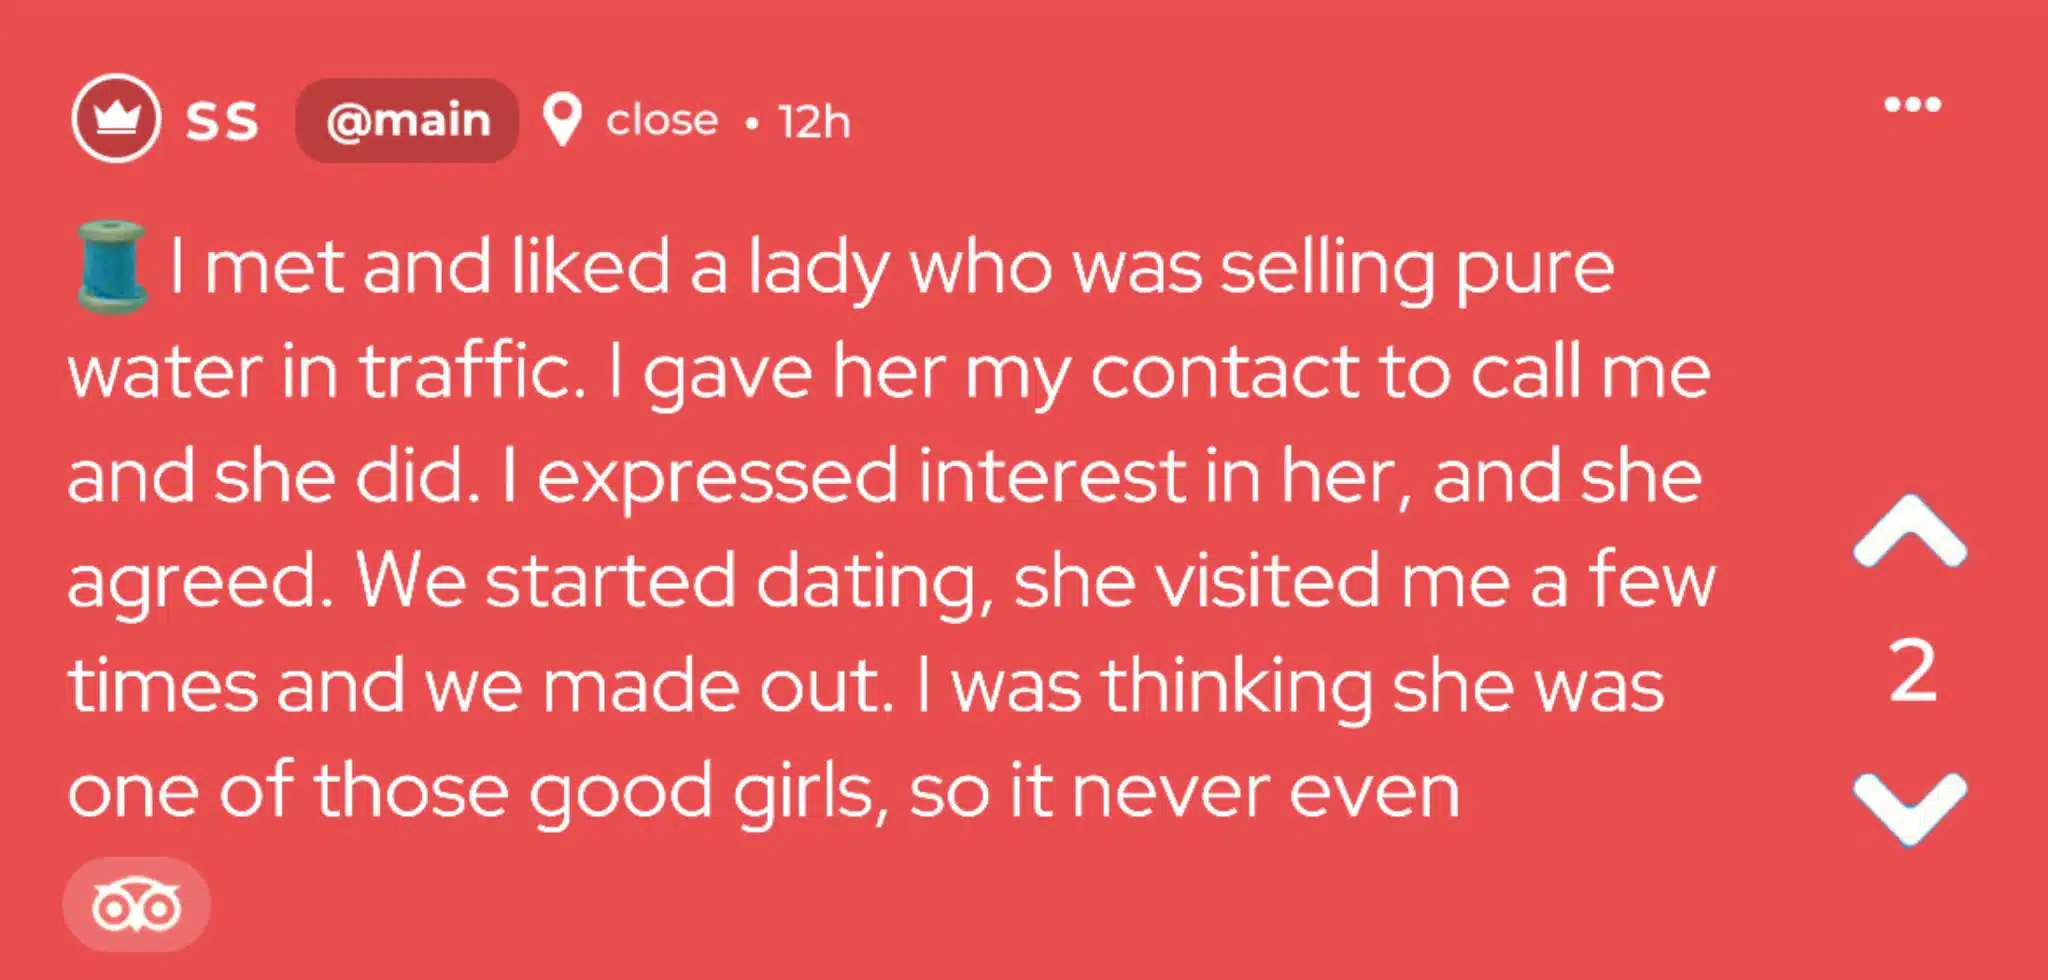This screenshot has width=2048, height=980.
Task: Expand truncated text at "so it never even"
Action: 1184,792
